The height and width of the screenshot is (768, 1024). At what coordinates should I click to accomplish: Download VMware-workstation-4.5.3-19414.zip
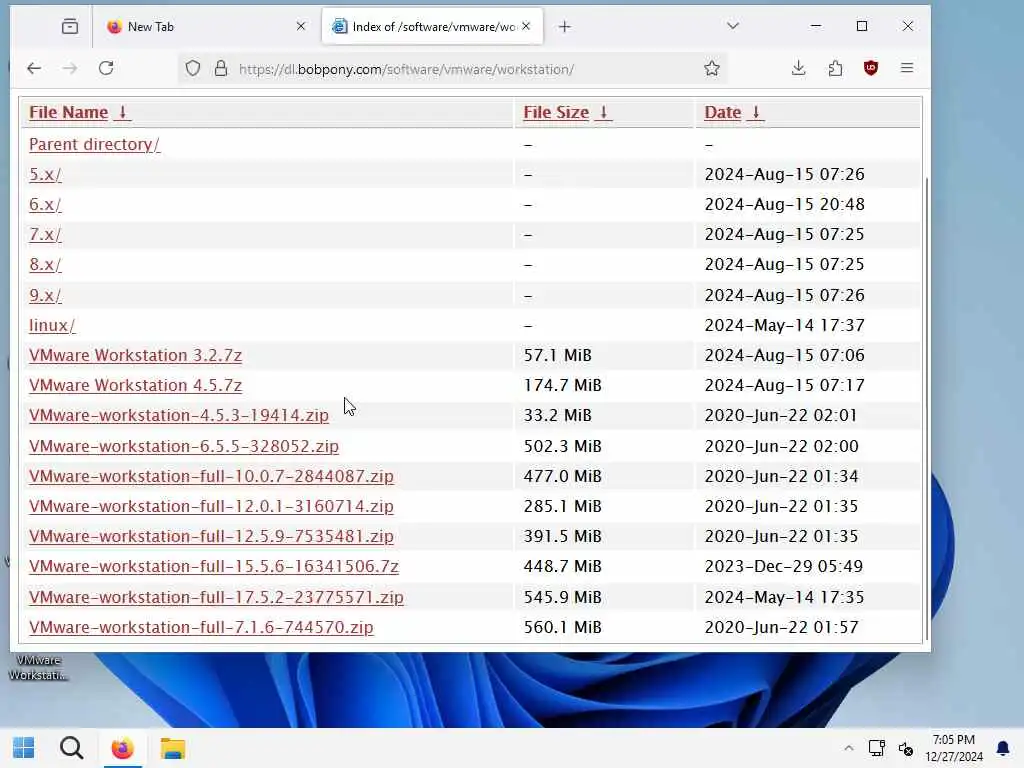point(179,415)
